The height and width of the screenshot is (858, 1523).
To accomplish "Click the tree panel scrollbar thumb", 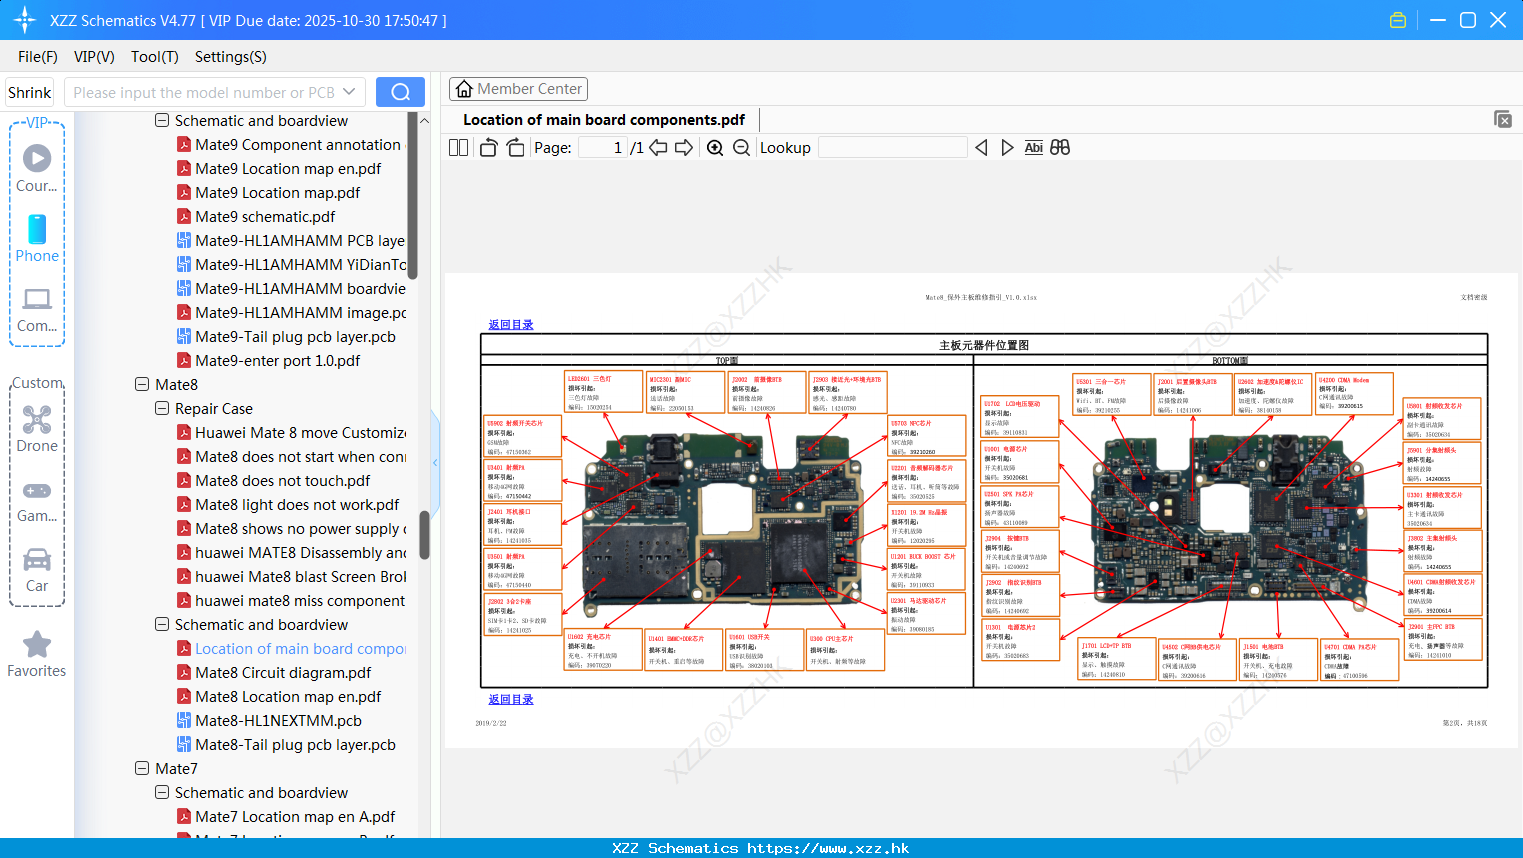I will point(424,535).
